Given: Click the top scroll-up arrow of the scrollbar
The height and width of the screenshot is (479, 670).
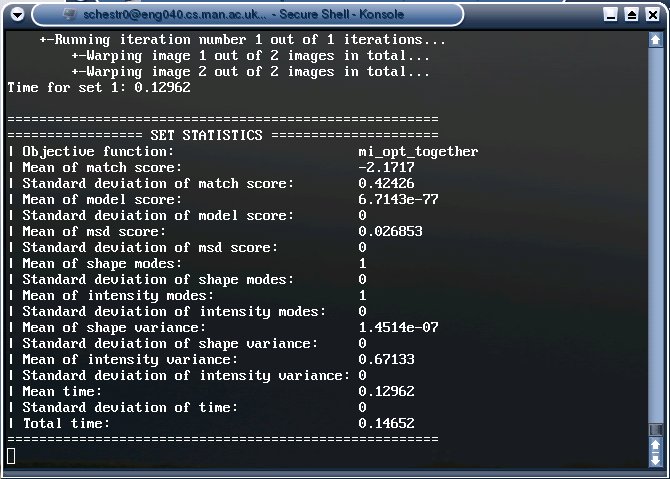Looking at the screenshot, I should click(655, 40).
